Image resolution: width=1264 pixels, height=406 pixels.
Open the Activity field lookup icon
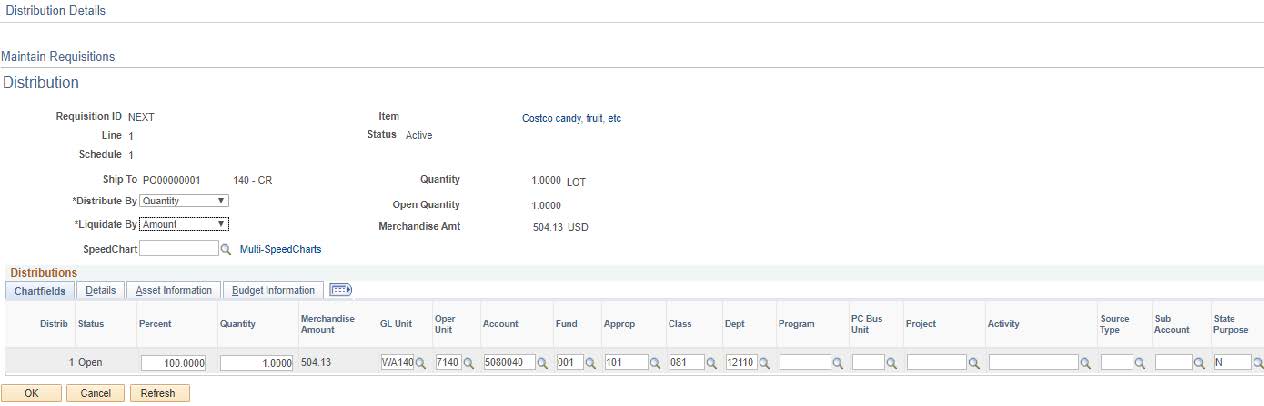tap(1085, 363)
